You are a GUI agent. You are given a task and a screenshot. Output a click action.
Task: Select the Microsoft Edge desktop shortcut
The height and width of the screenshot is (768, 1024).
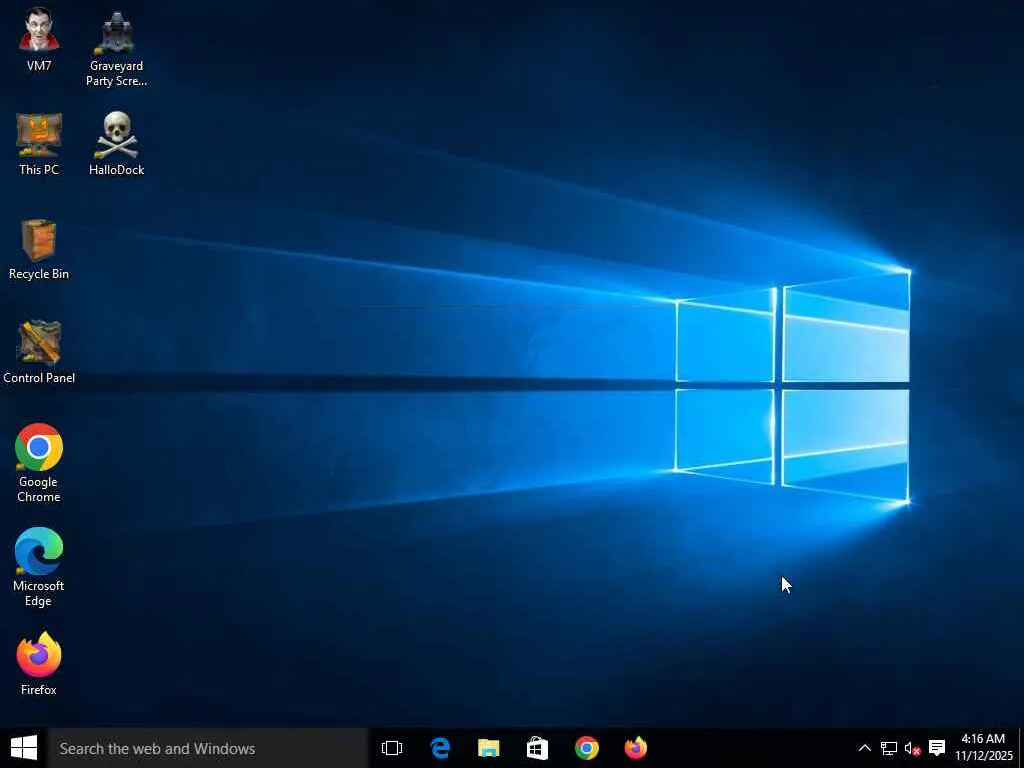[x=39, y=567]
